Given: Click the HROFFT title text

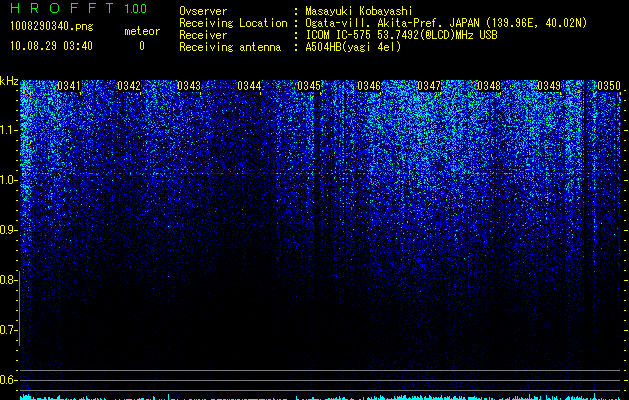Looking at the screenshot, I should [62, 8].
